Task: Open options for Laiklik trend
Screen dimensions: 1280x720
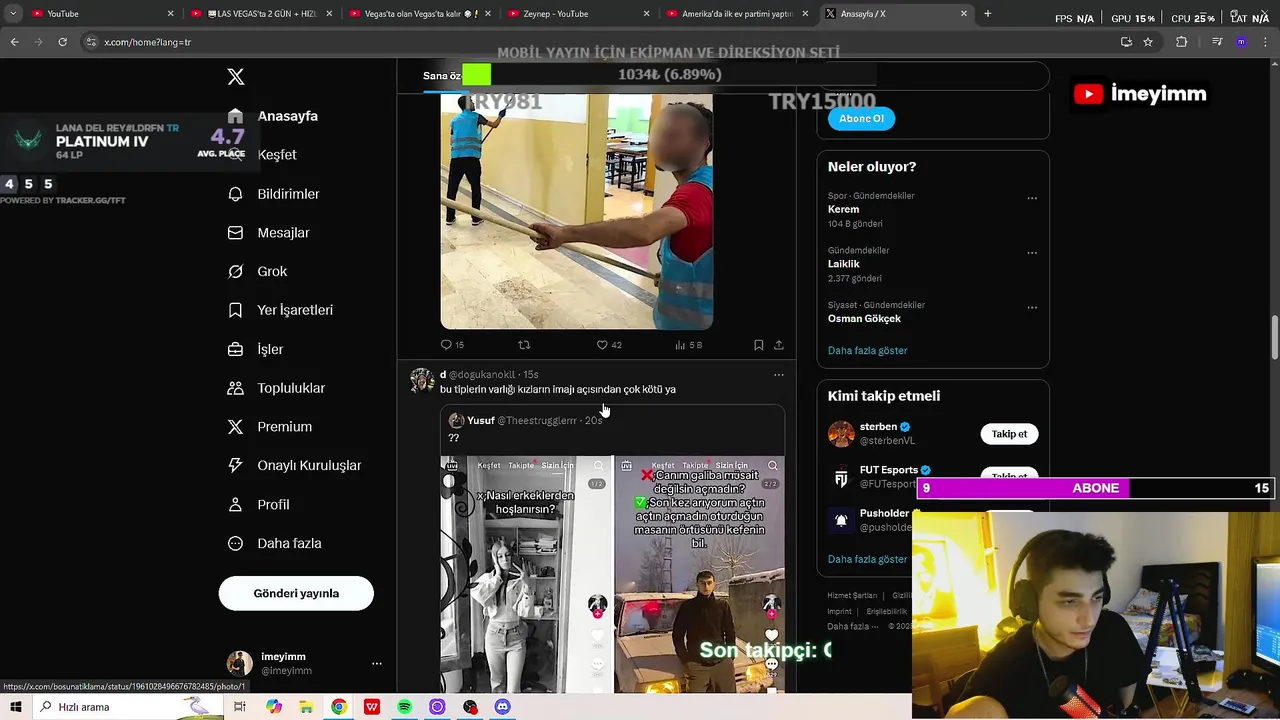Action: [1032, 253]
